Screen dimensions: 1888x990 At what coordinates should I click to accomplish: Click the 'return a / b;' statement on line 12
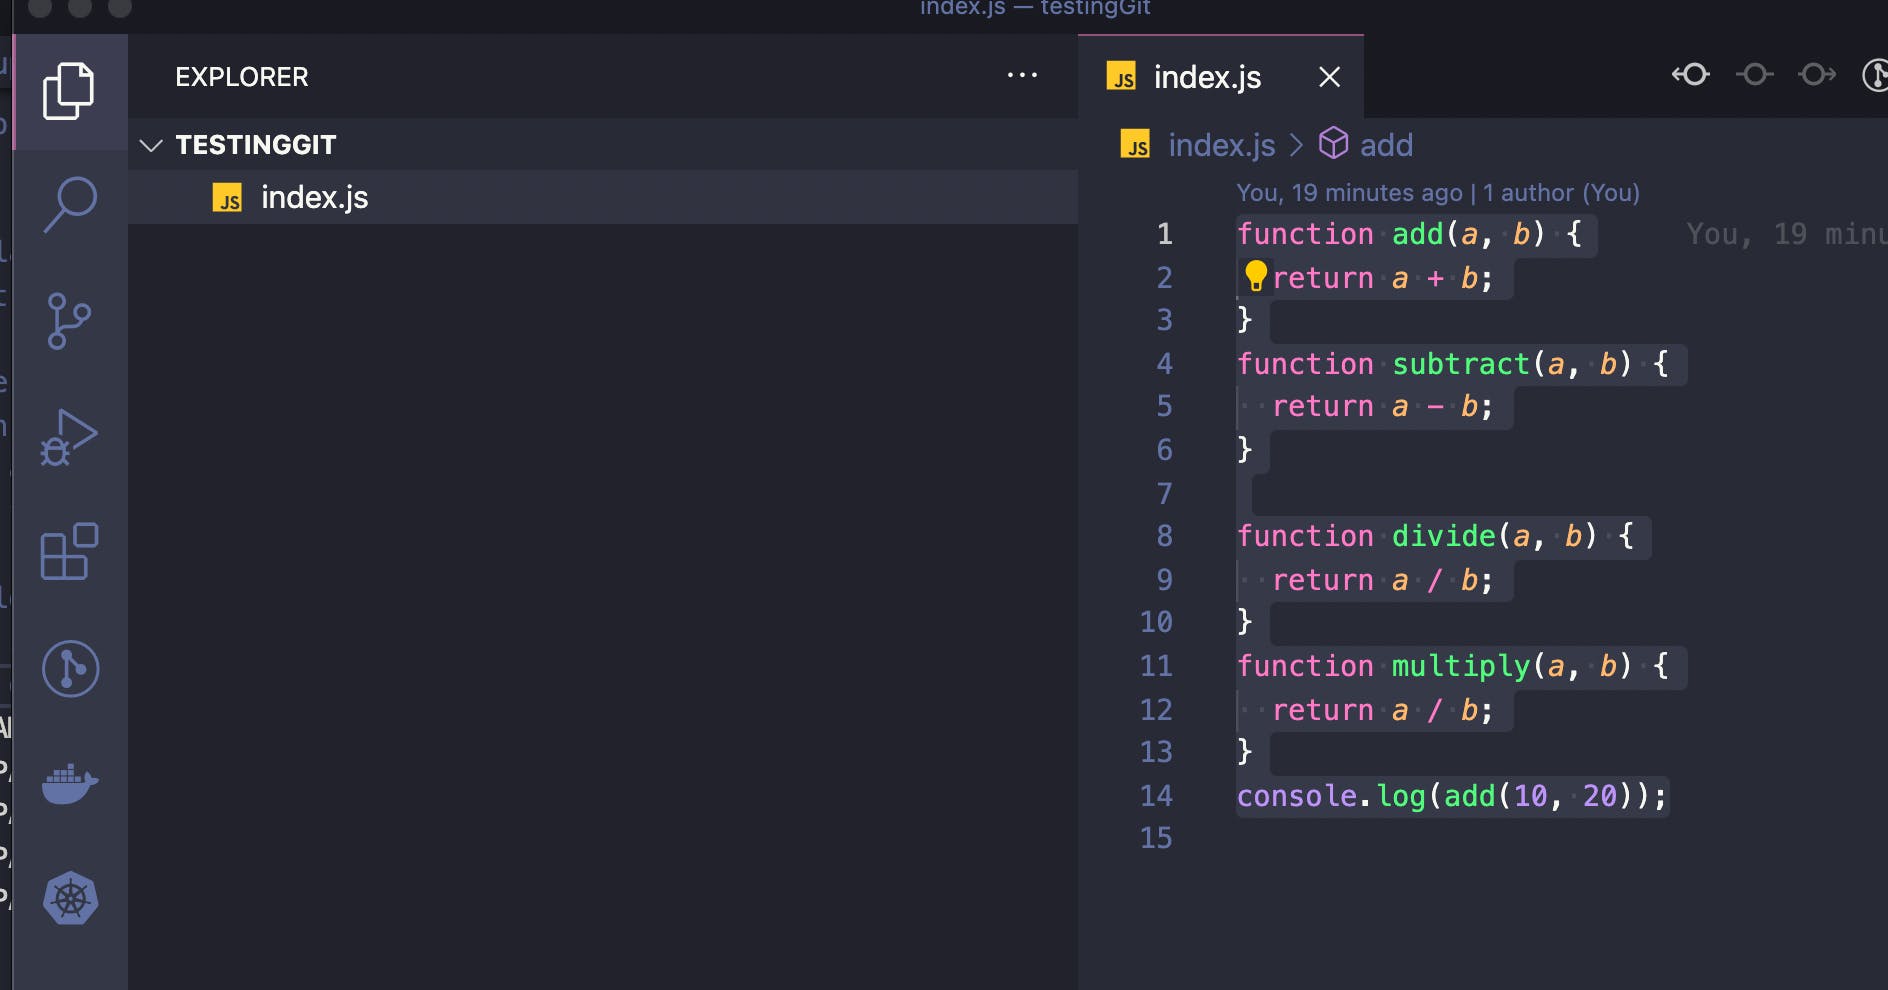pos(1383,710)
